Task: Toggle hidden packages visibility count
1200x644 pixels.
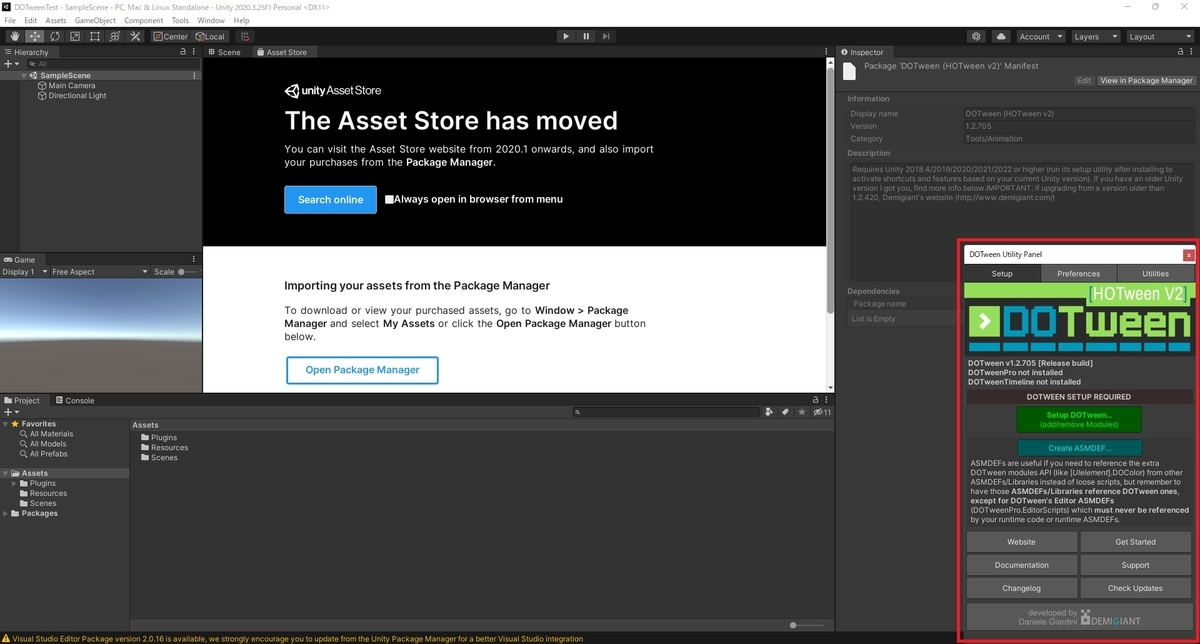Action: tap(822, 412)
